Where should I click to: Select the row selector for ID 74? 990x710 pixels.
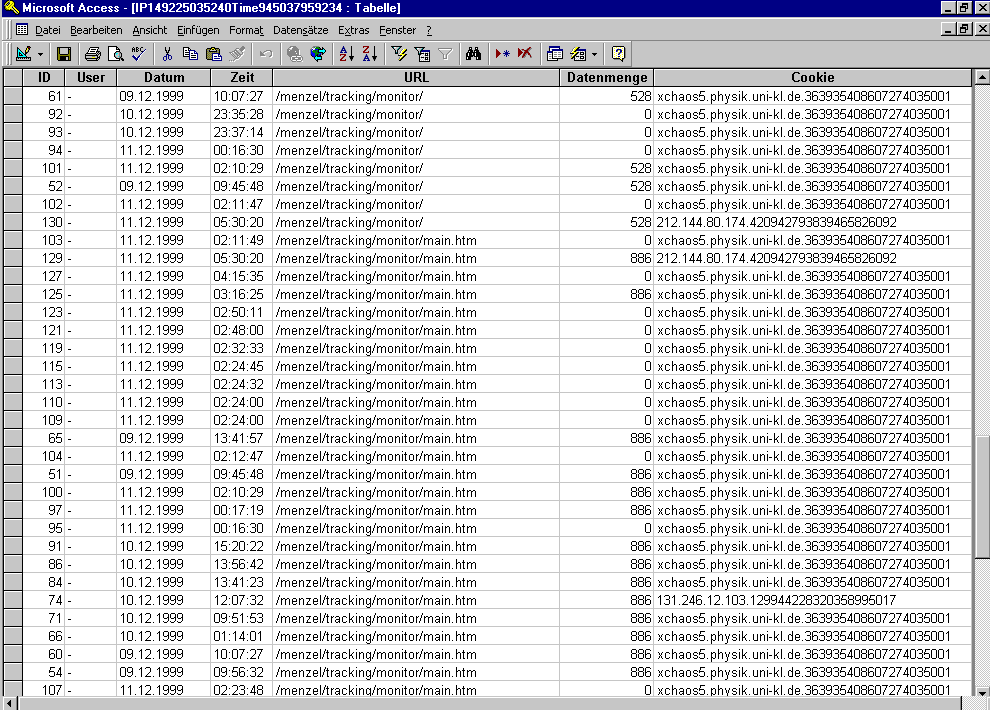click(x=13, y=600)
